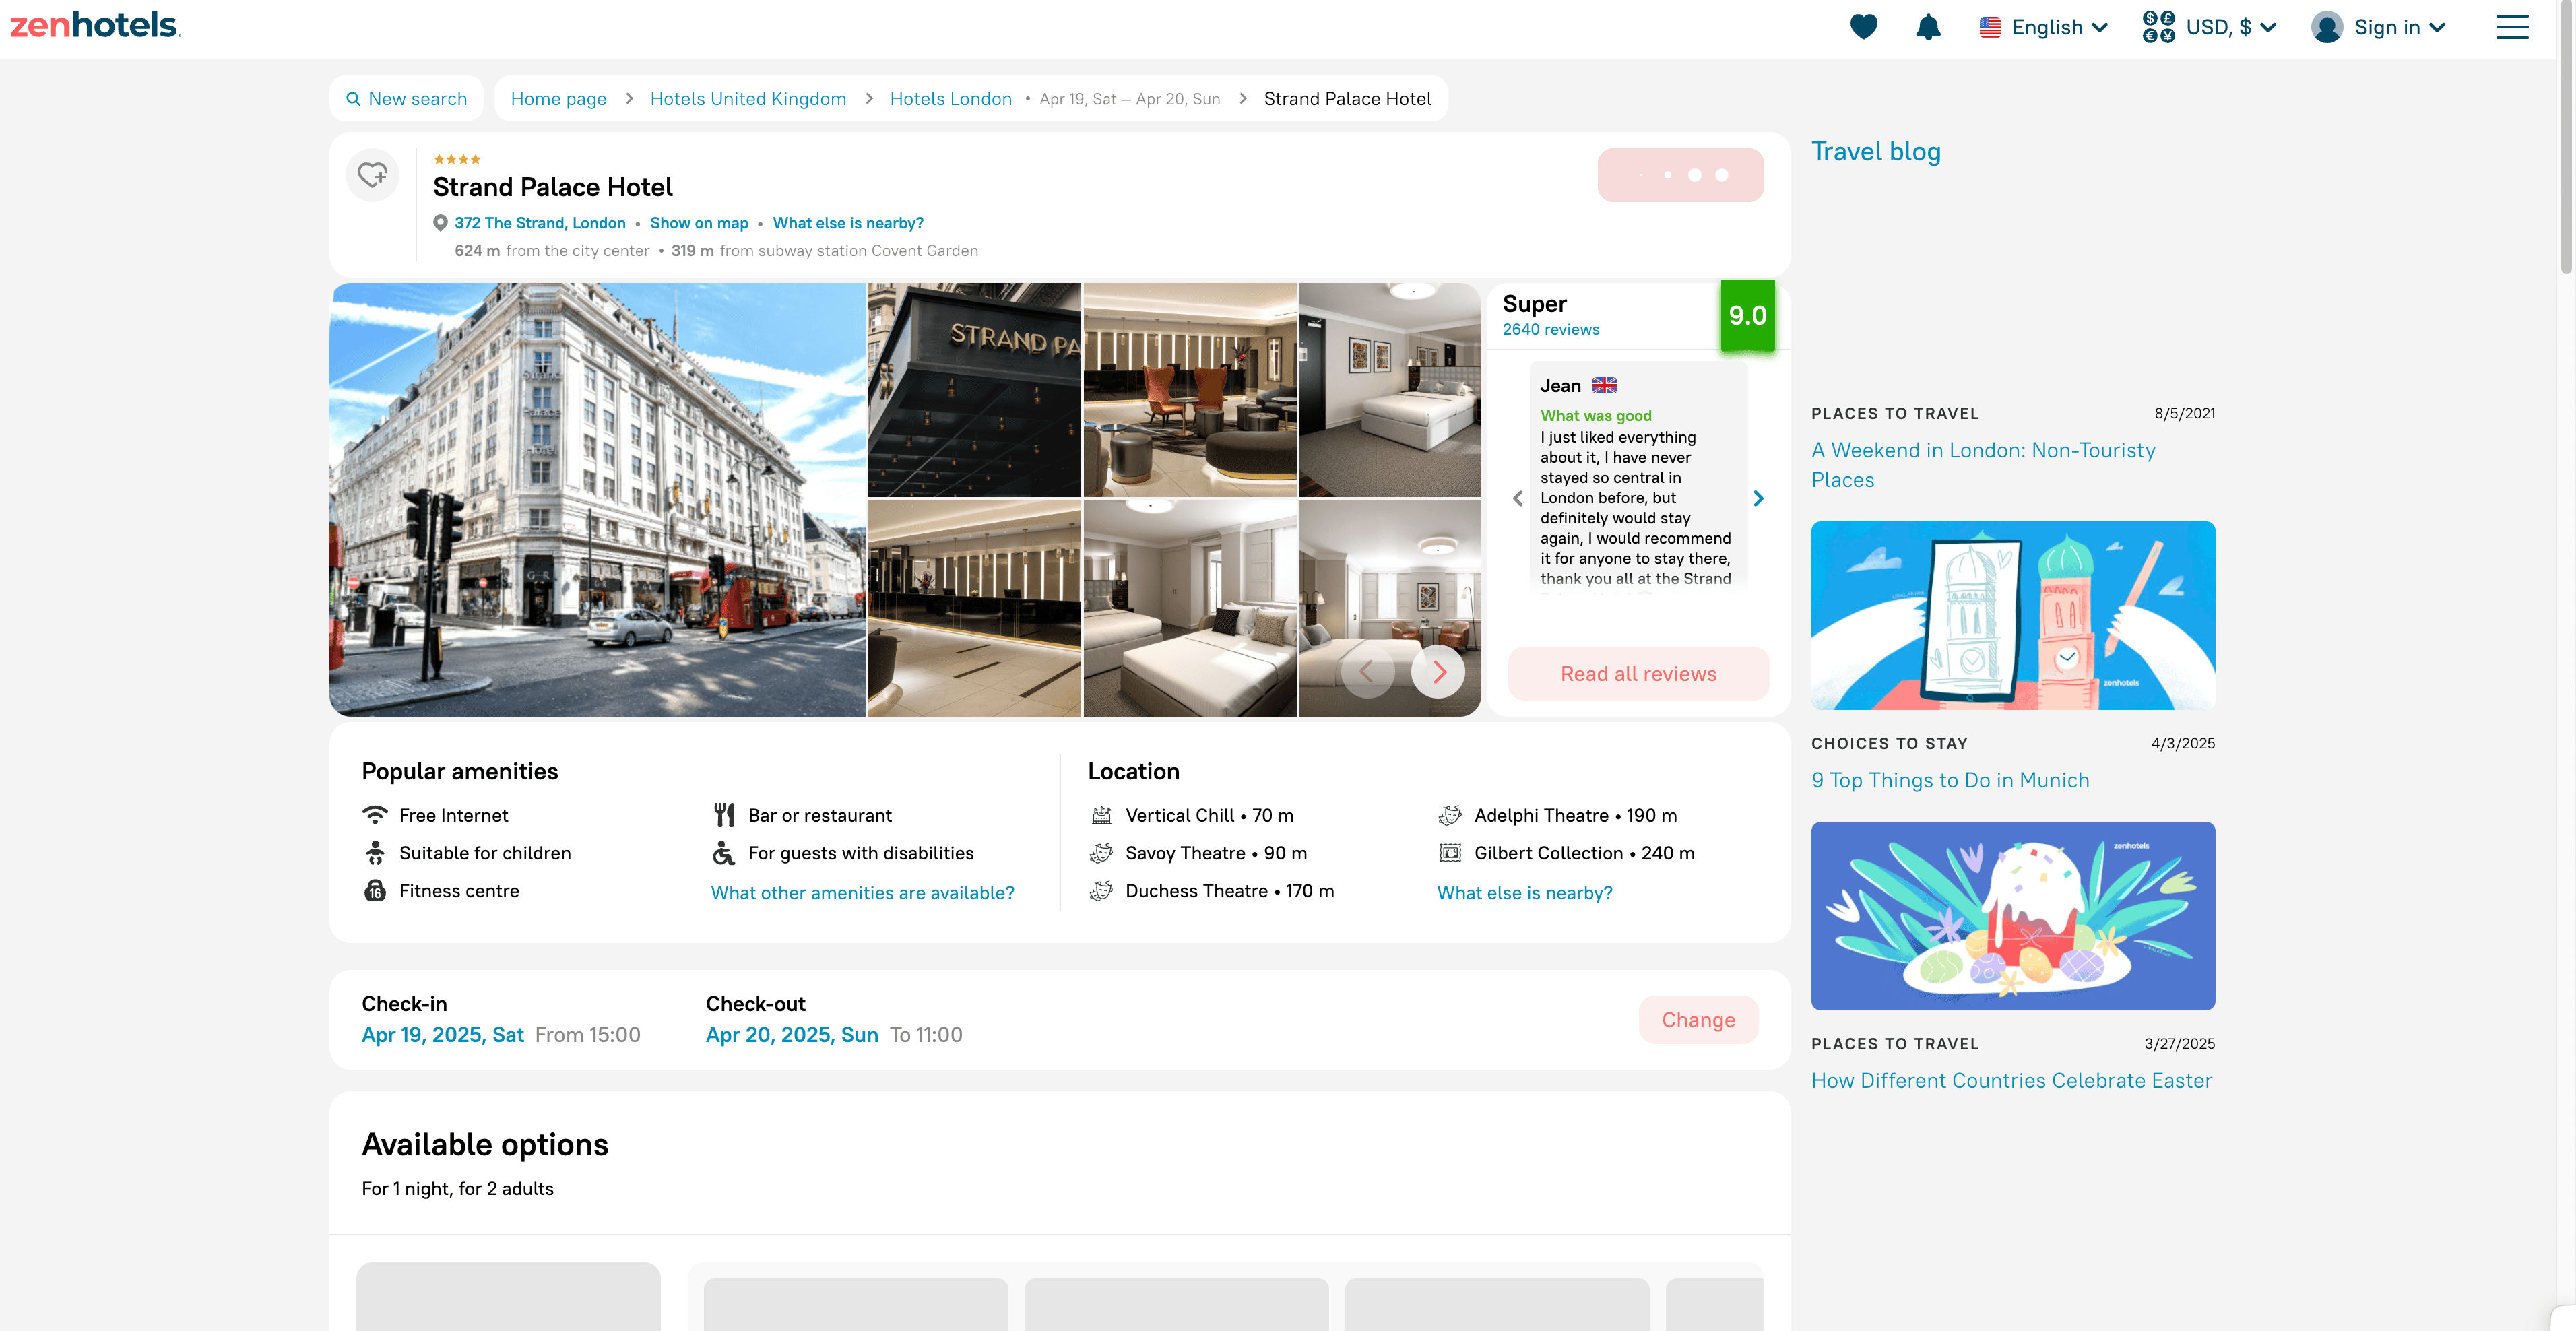Click next photo arrow in gallery
The height and width of the screenshot is (1331, 2576).
[1438, 672]
